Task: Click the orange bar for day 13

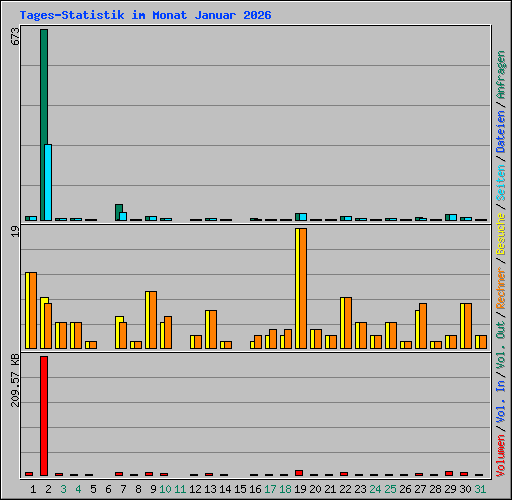Action: coord(213,330)
